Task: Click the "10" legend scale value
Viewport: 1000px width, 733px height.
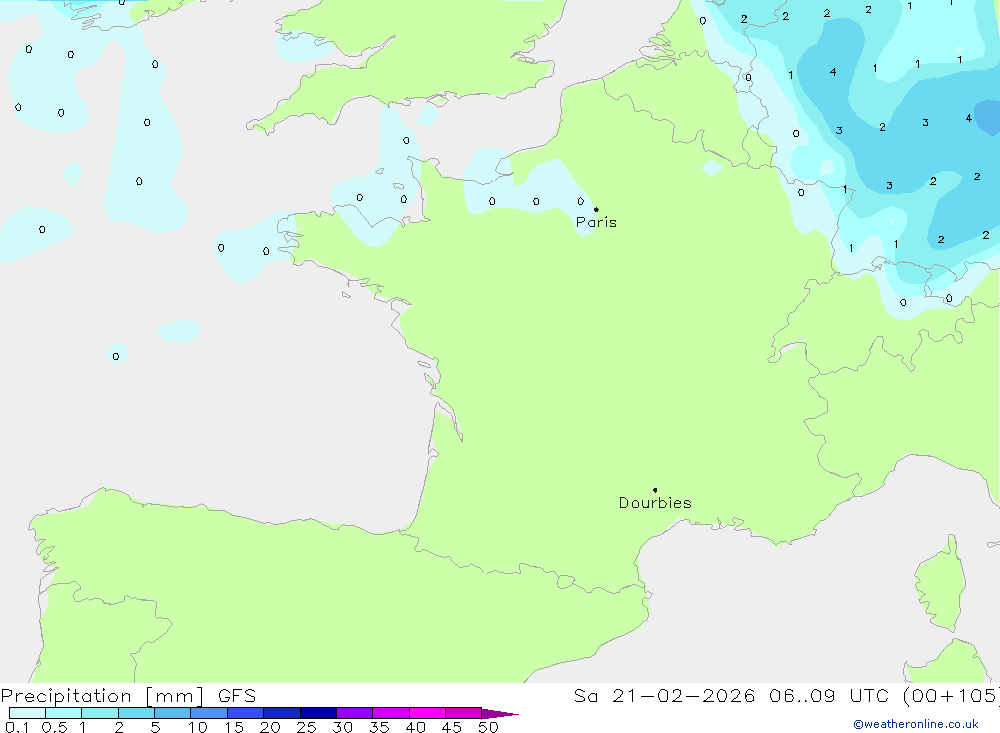Action: [x=198, y=727]
